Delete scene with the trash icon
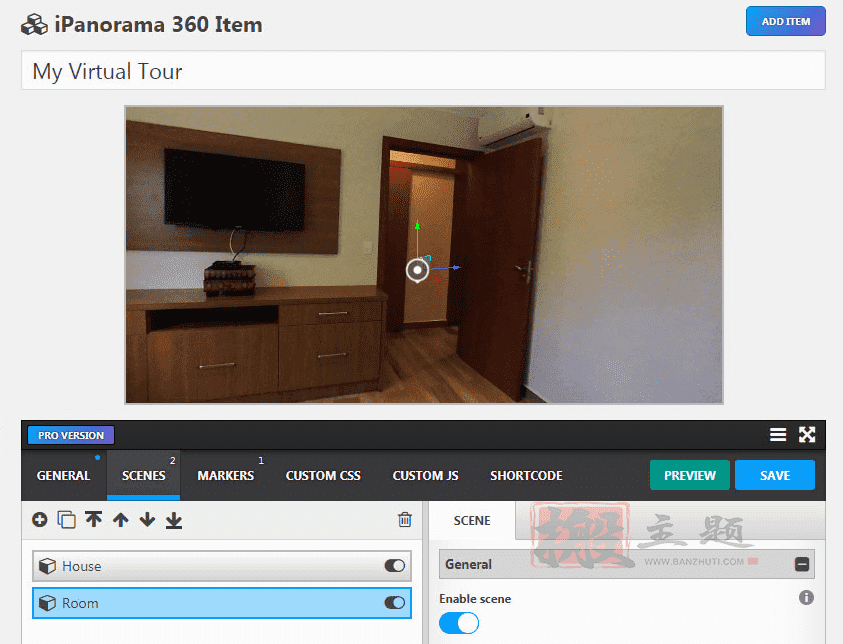843x644 pixels. click(405, 519)
